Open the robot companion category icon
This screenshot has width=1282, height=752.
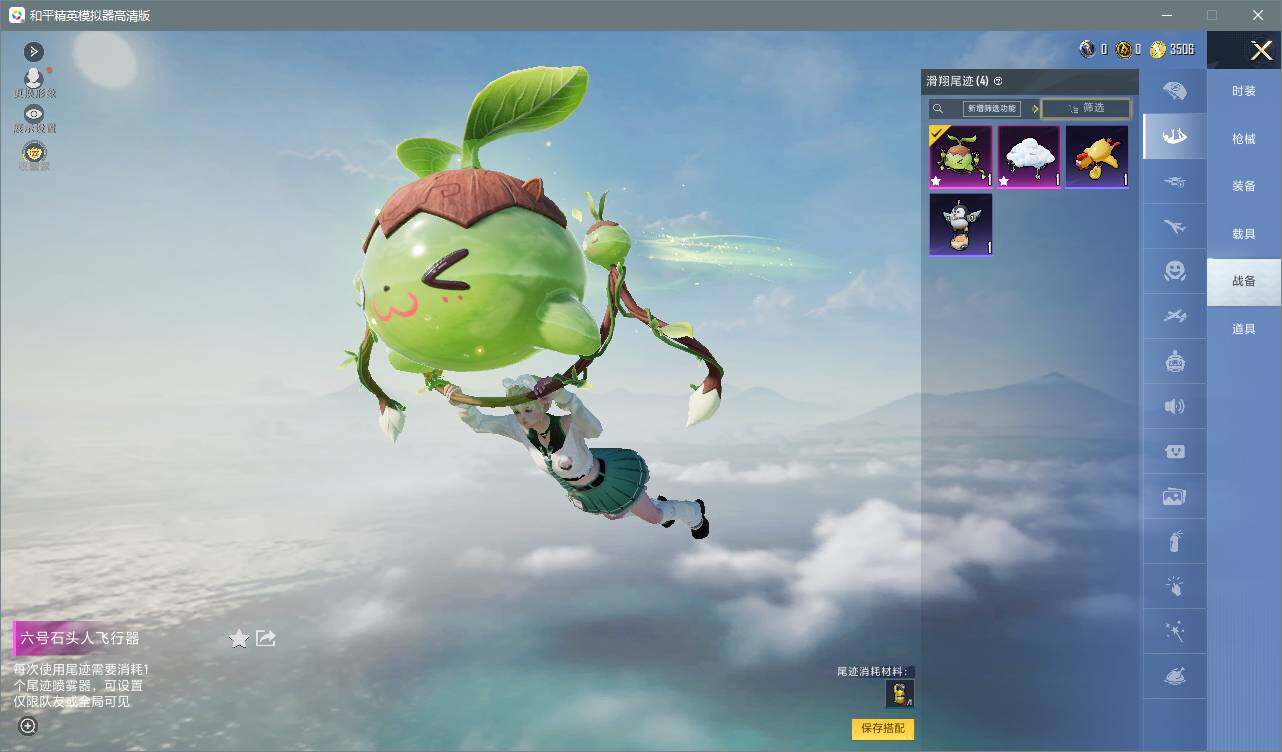[1175, 361]
